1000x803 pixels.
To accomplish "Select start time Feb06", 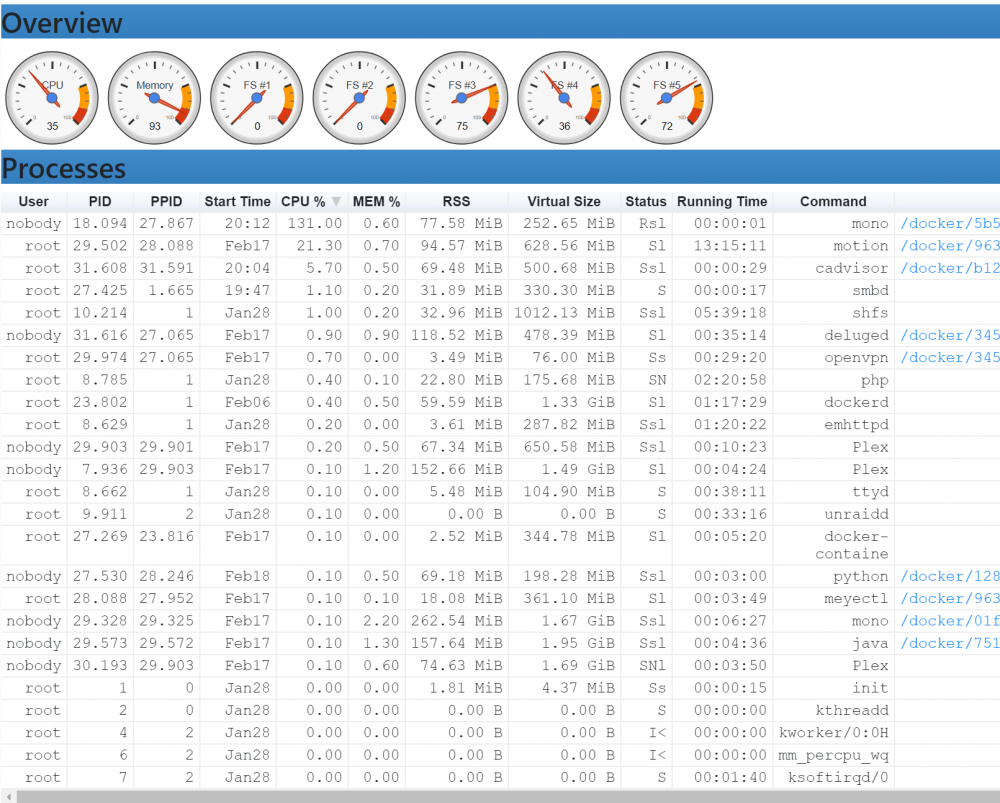I will (x=247, y=402).
